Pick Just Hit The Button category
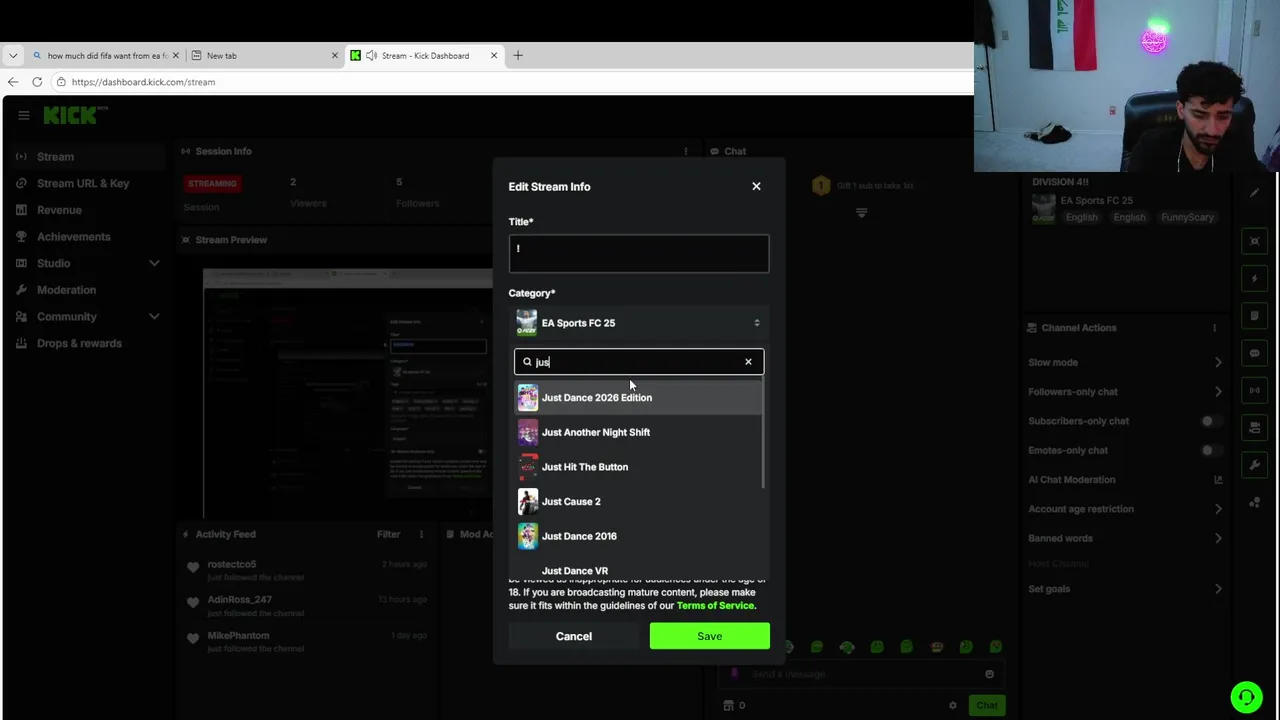Screen dimensions: 1280x720 pos(638,467)
